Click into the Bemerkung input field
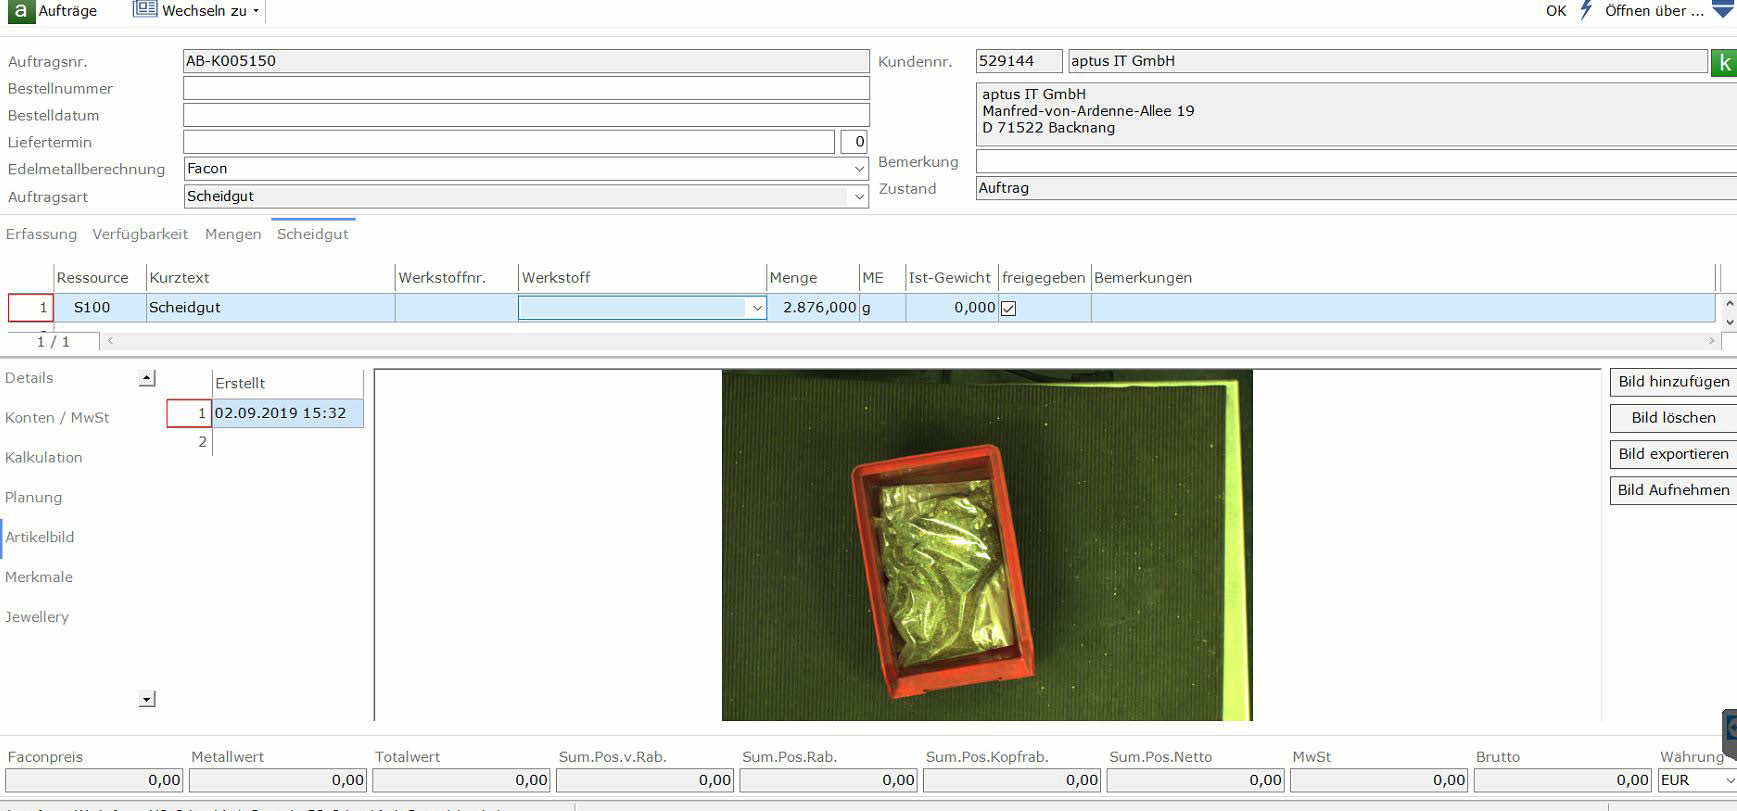Screen dimensions: 1737x811 1356,161
